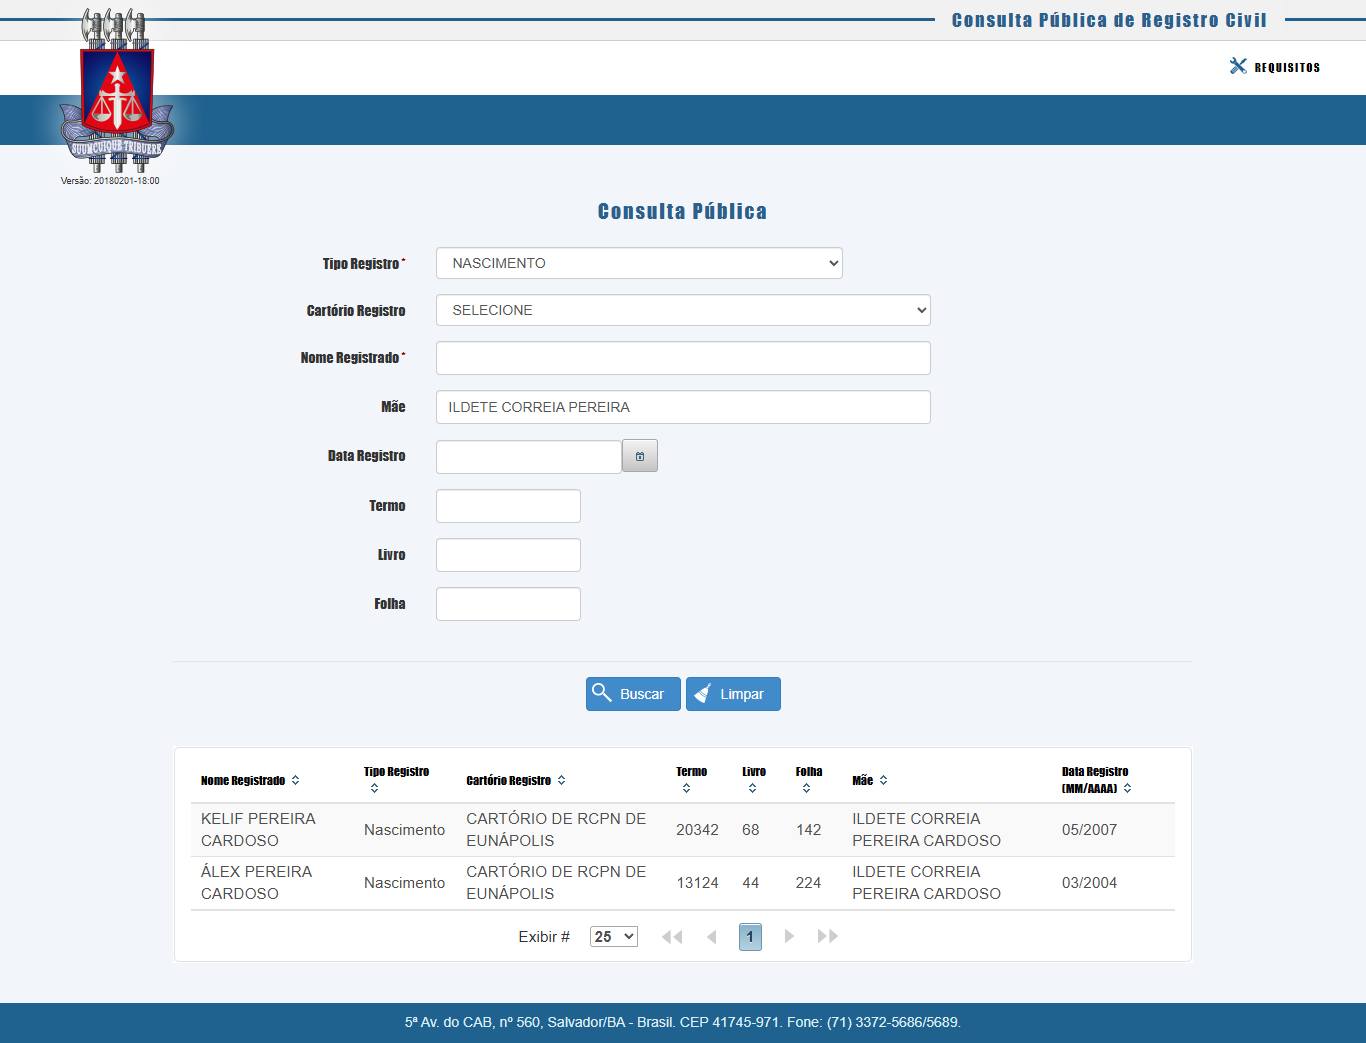Focus the Nome Registrado text field
The image size is (1366, 1043).
[x=683, y=358]
